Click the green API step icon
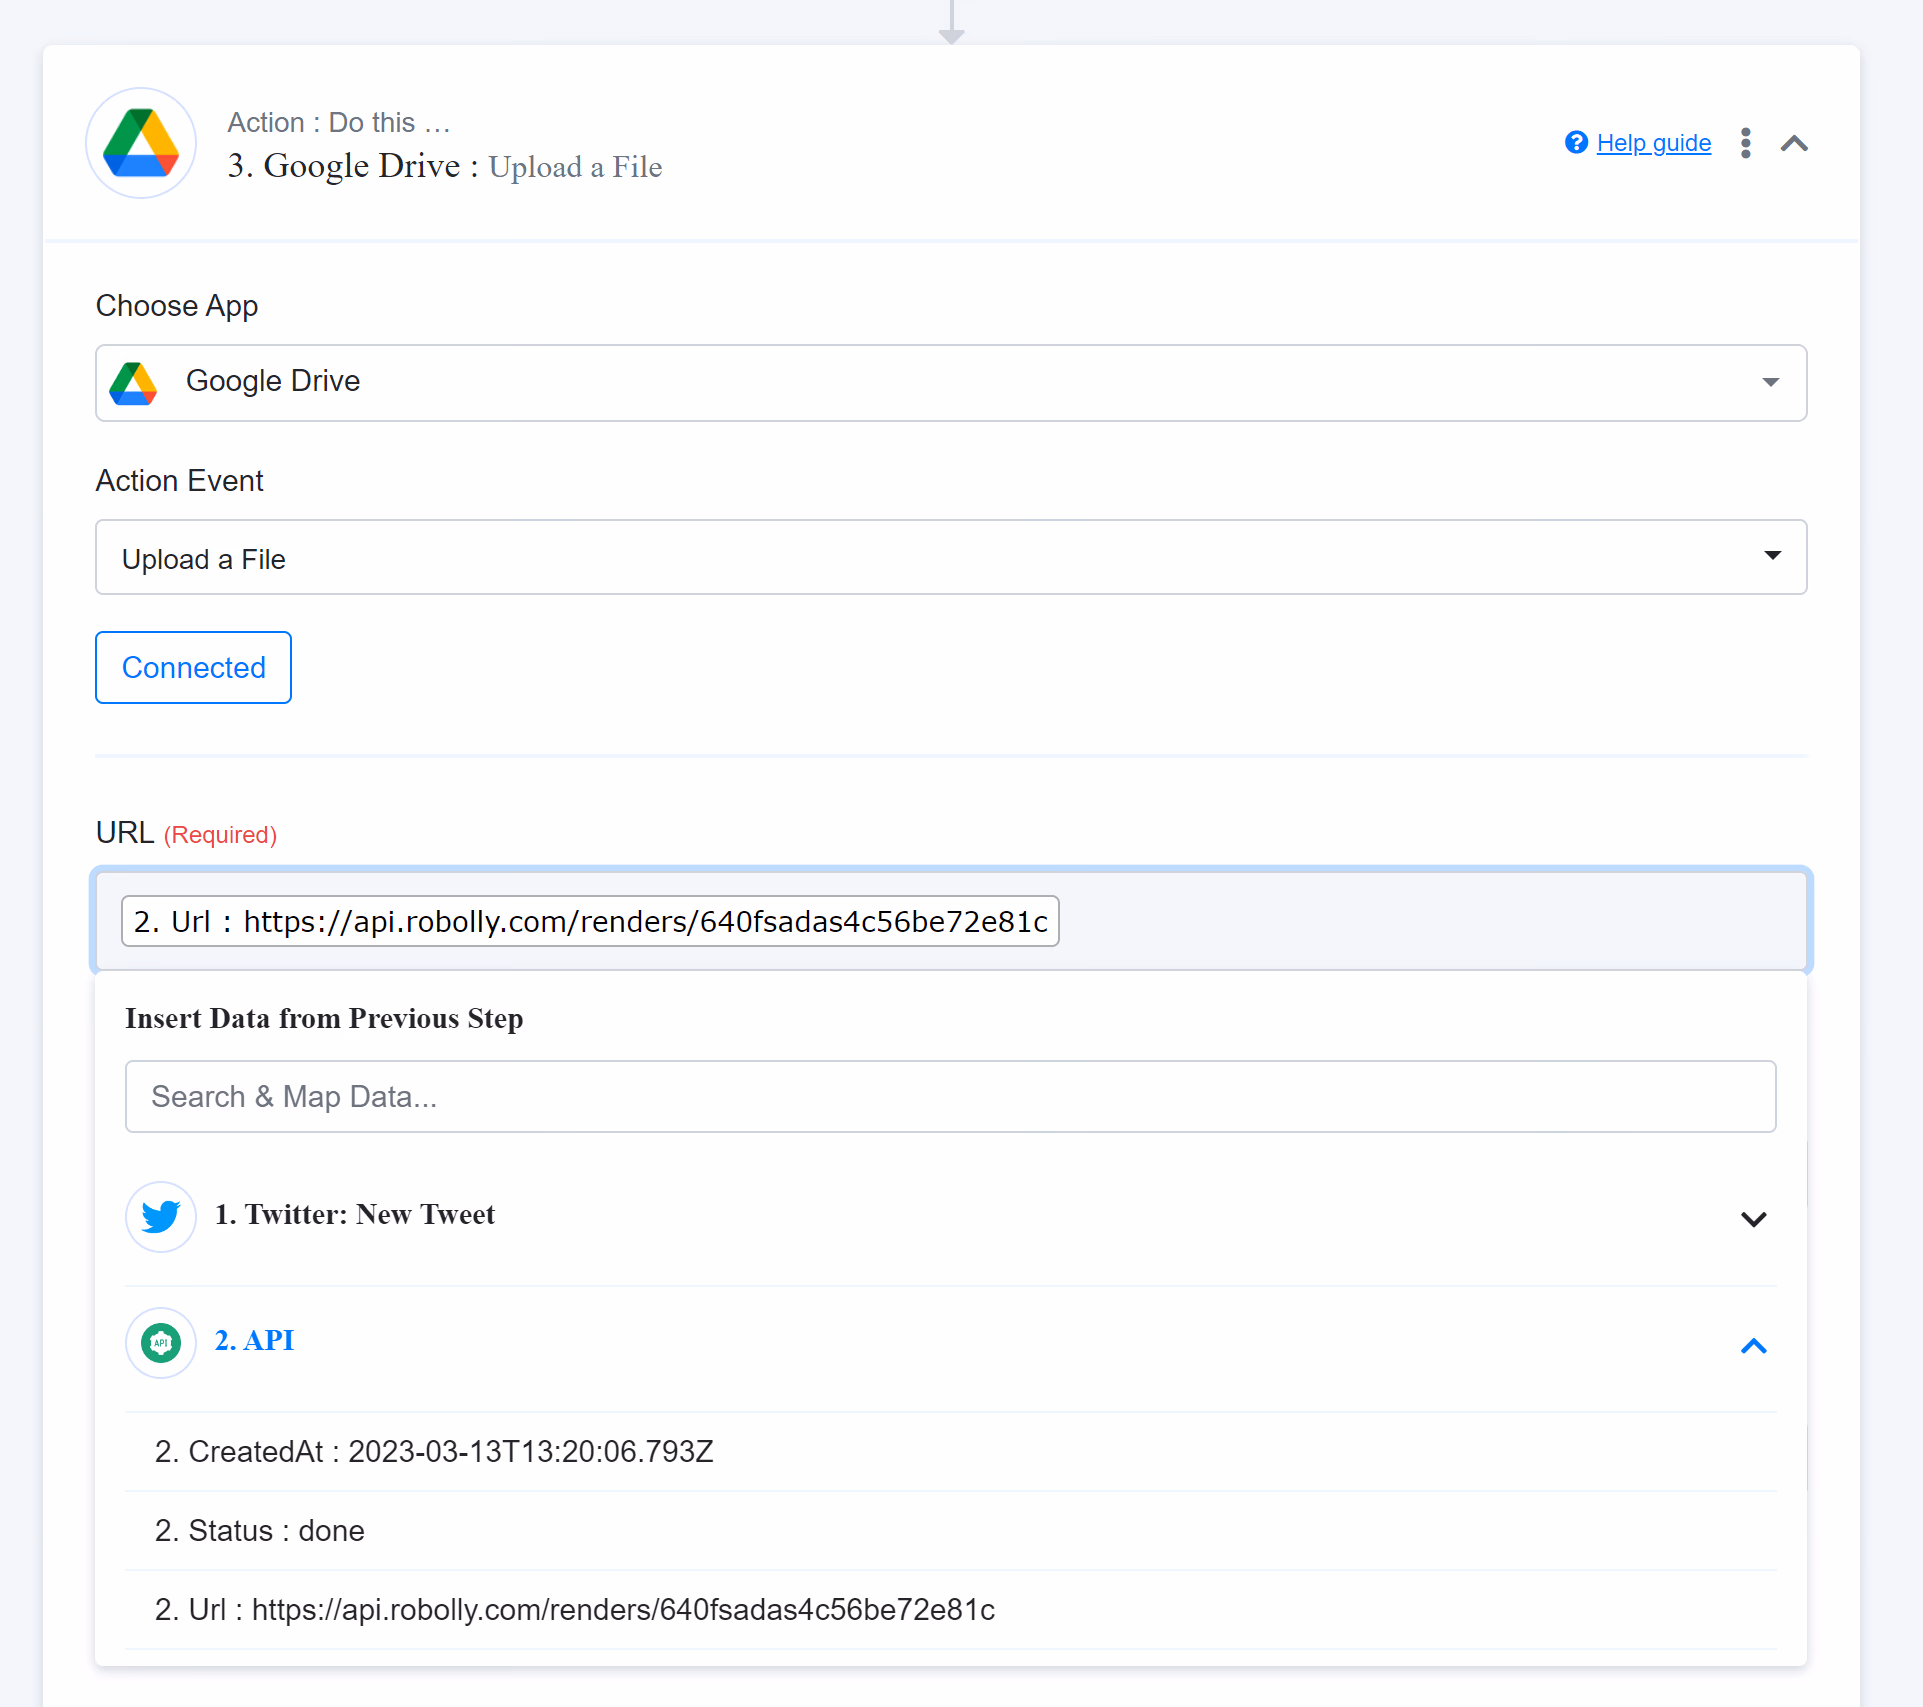Image resolution: width=1923 pixels, height=1707 pixels. coord(160,1342)
